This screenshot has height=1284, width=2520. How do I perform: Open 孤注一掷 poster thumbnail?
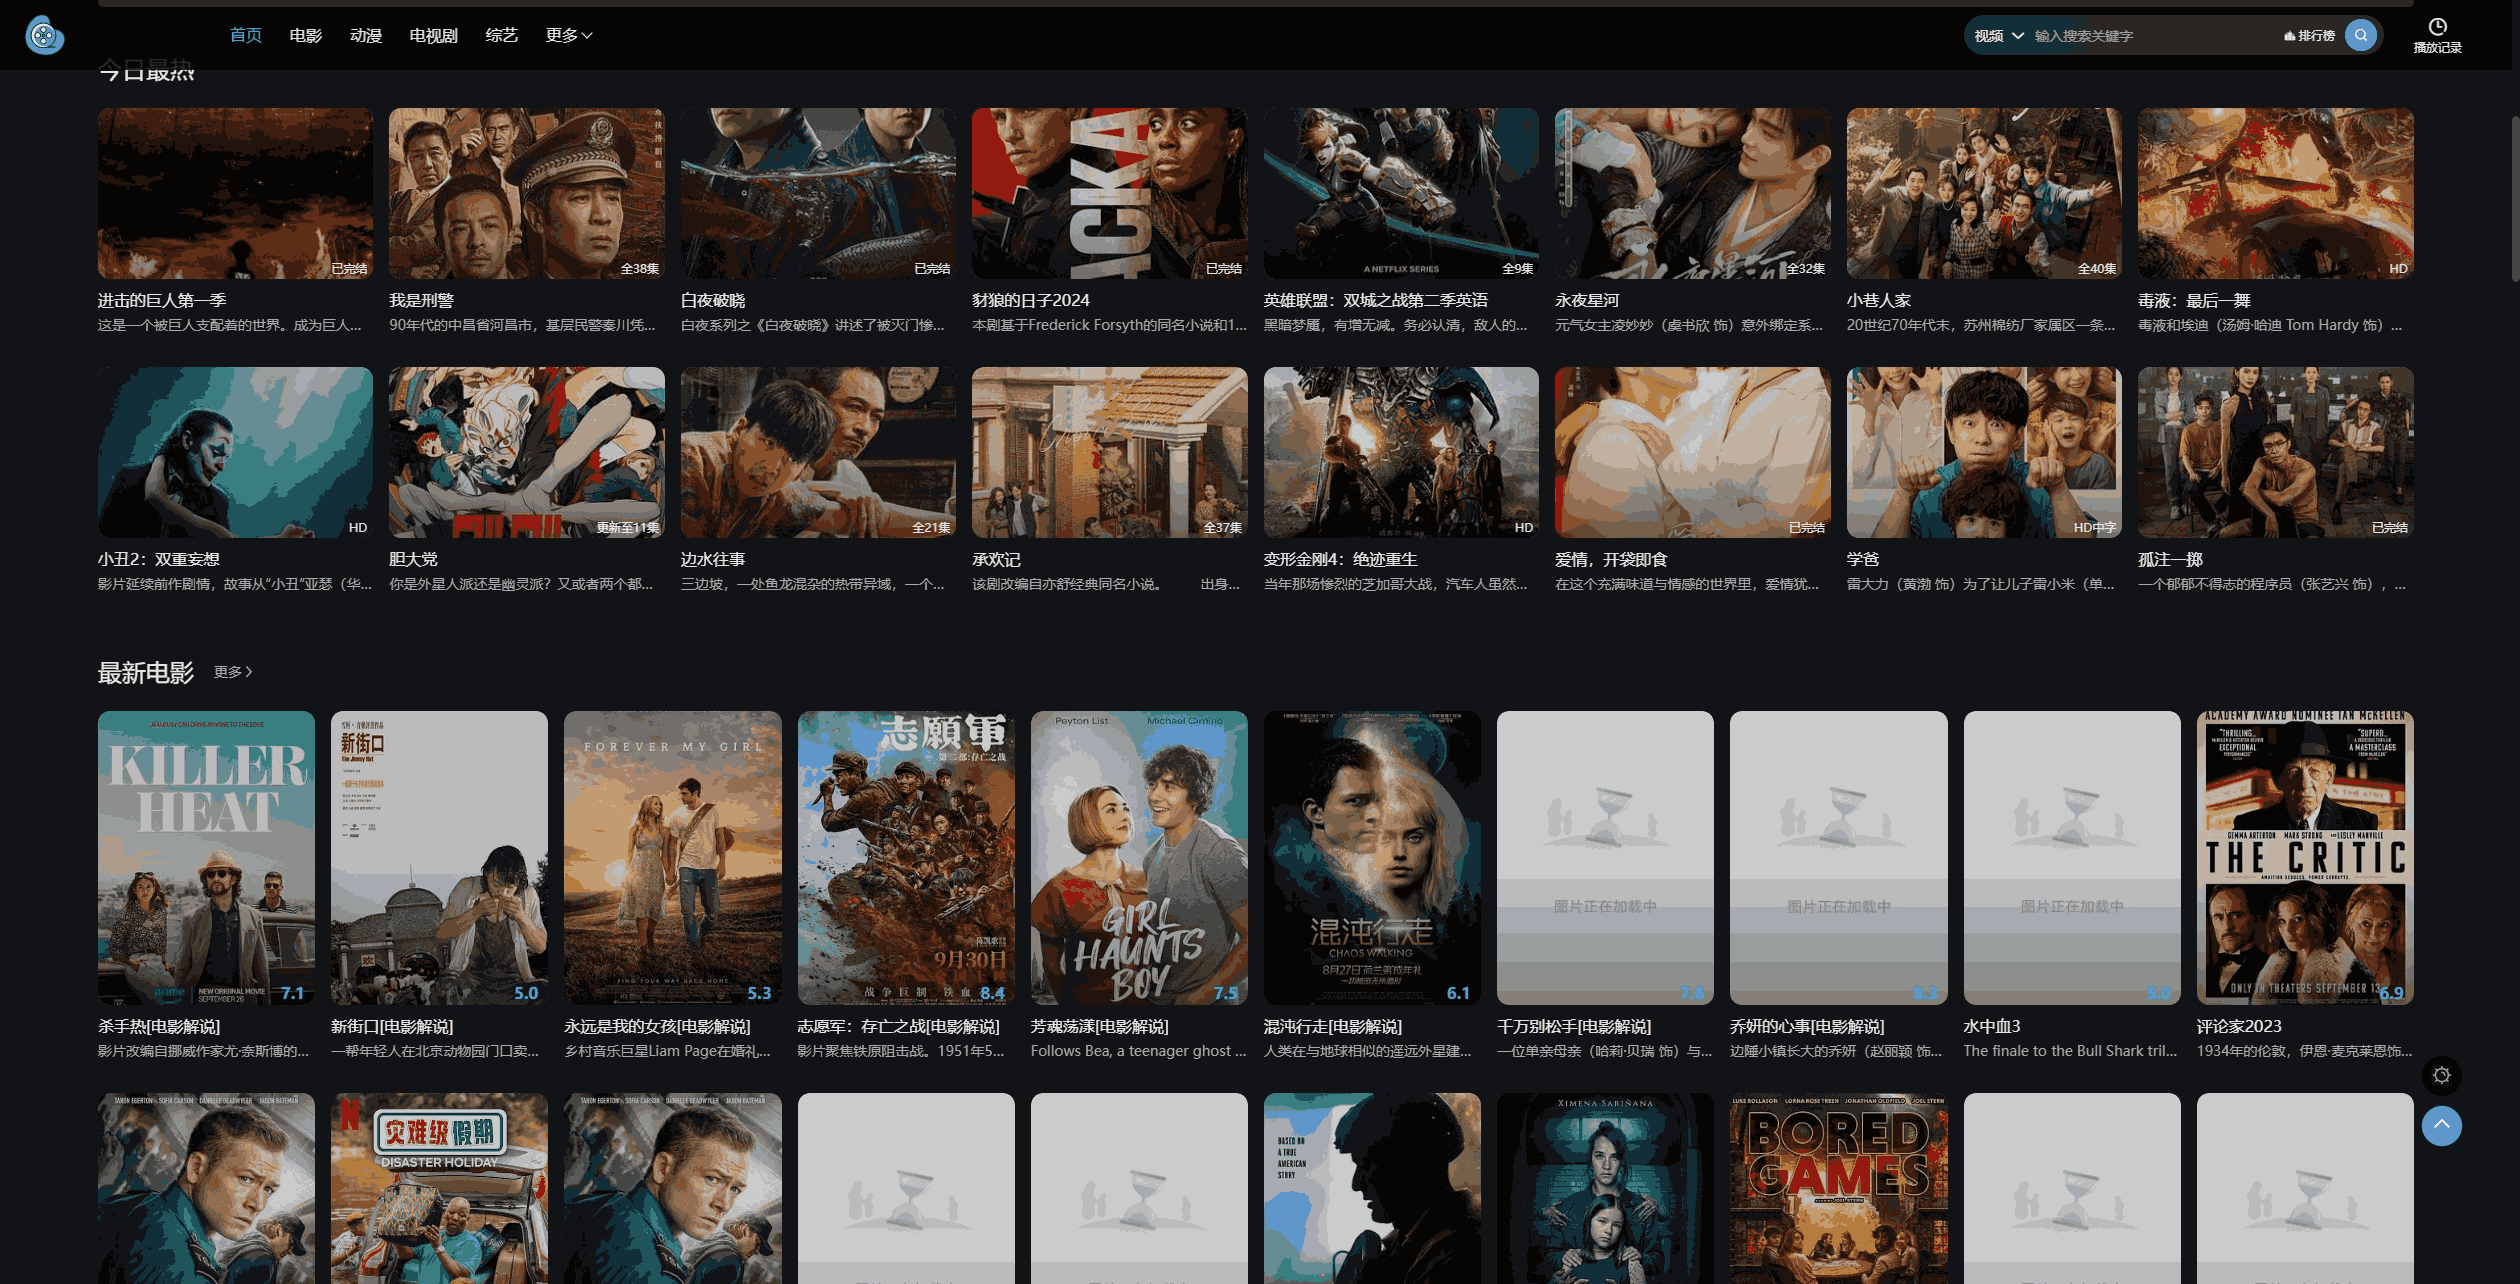[2276, 452]
